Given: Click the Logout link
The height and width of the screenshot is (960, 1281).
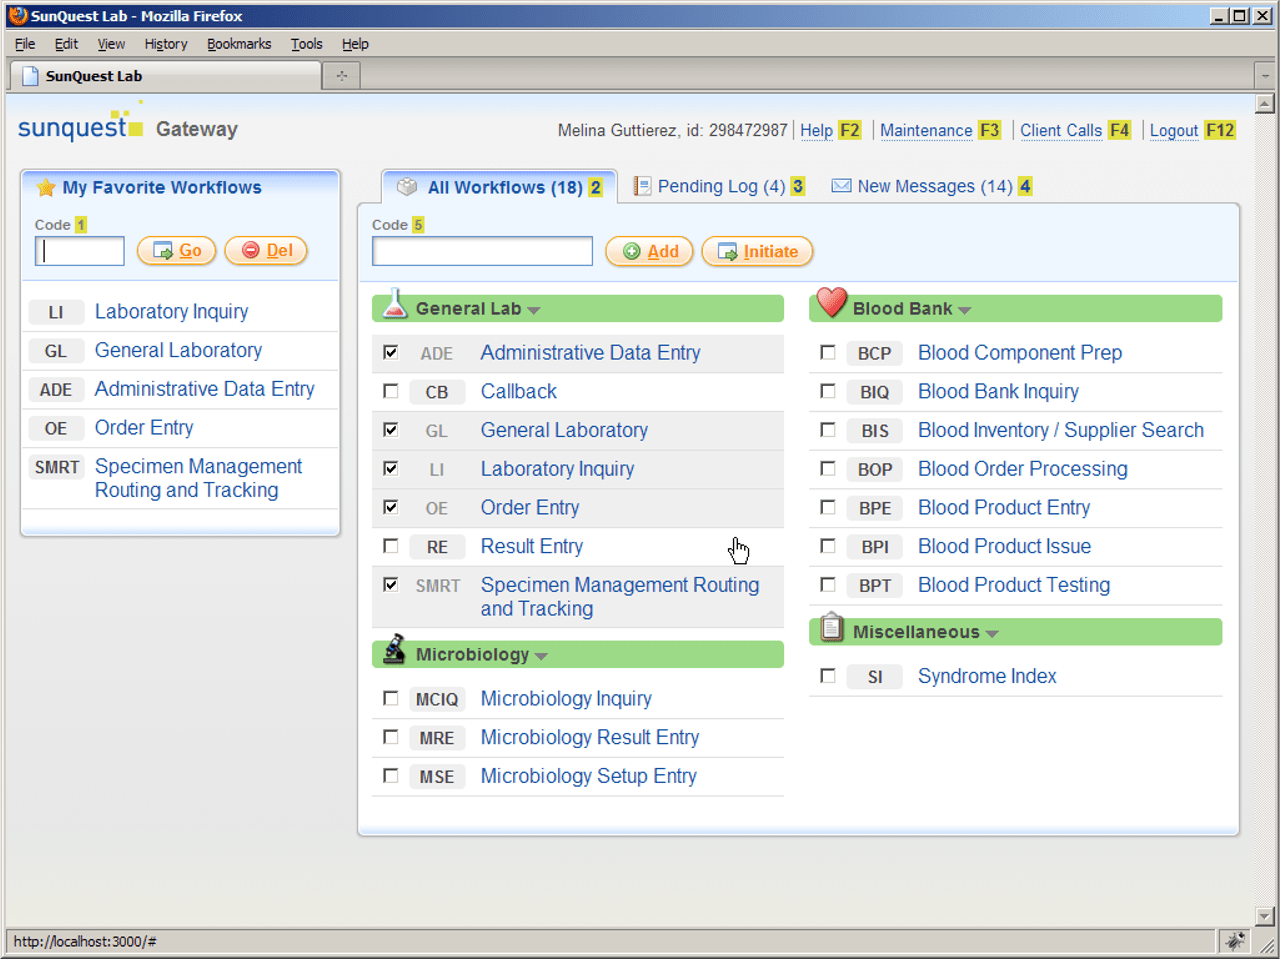Looking at the screenshot, I should 1174,131.
